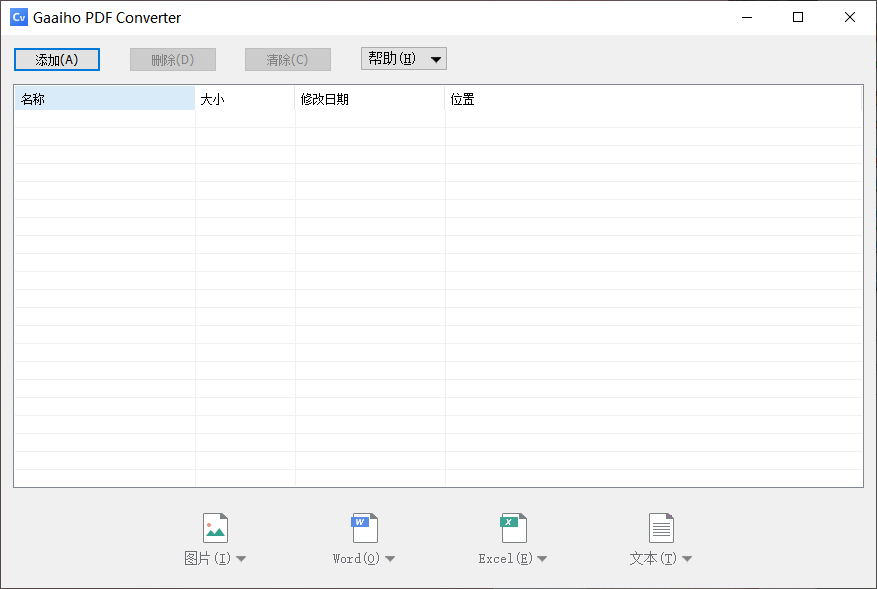
Task: Expand the Excel(E) dropdown arrow
Action: (542, 559)
